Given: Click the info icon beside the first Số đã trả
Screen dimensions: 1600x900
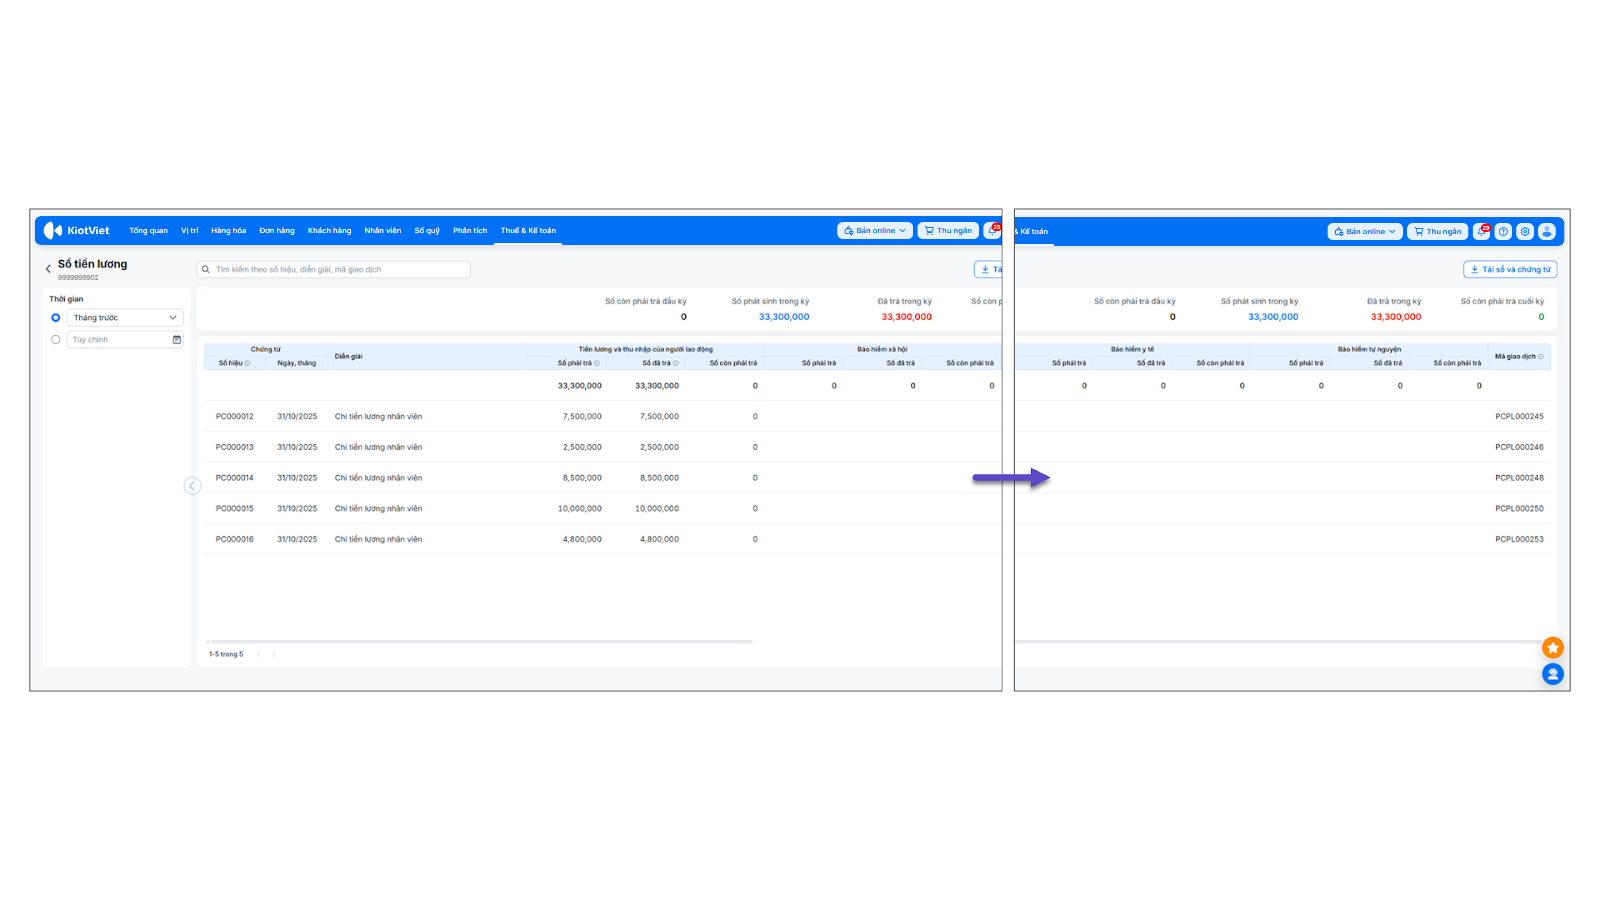Looking at the screenshot, I should pos(676,363).
